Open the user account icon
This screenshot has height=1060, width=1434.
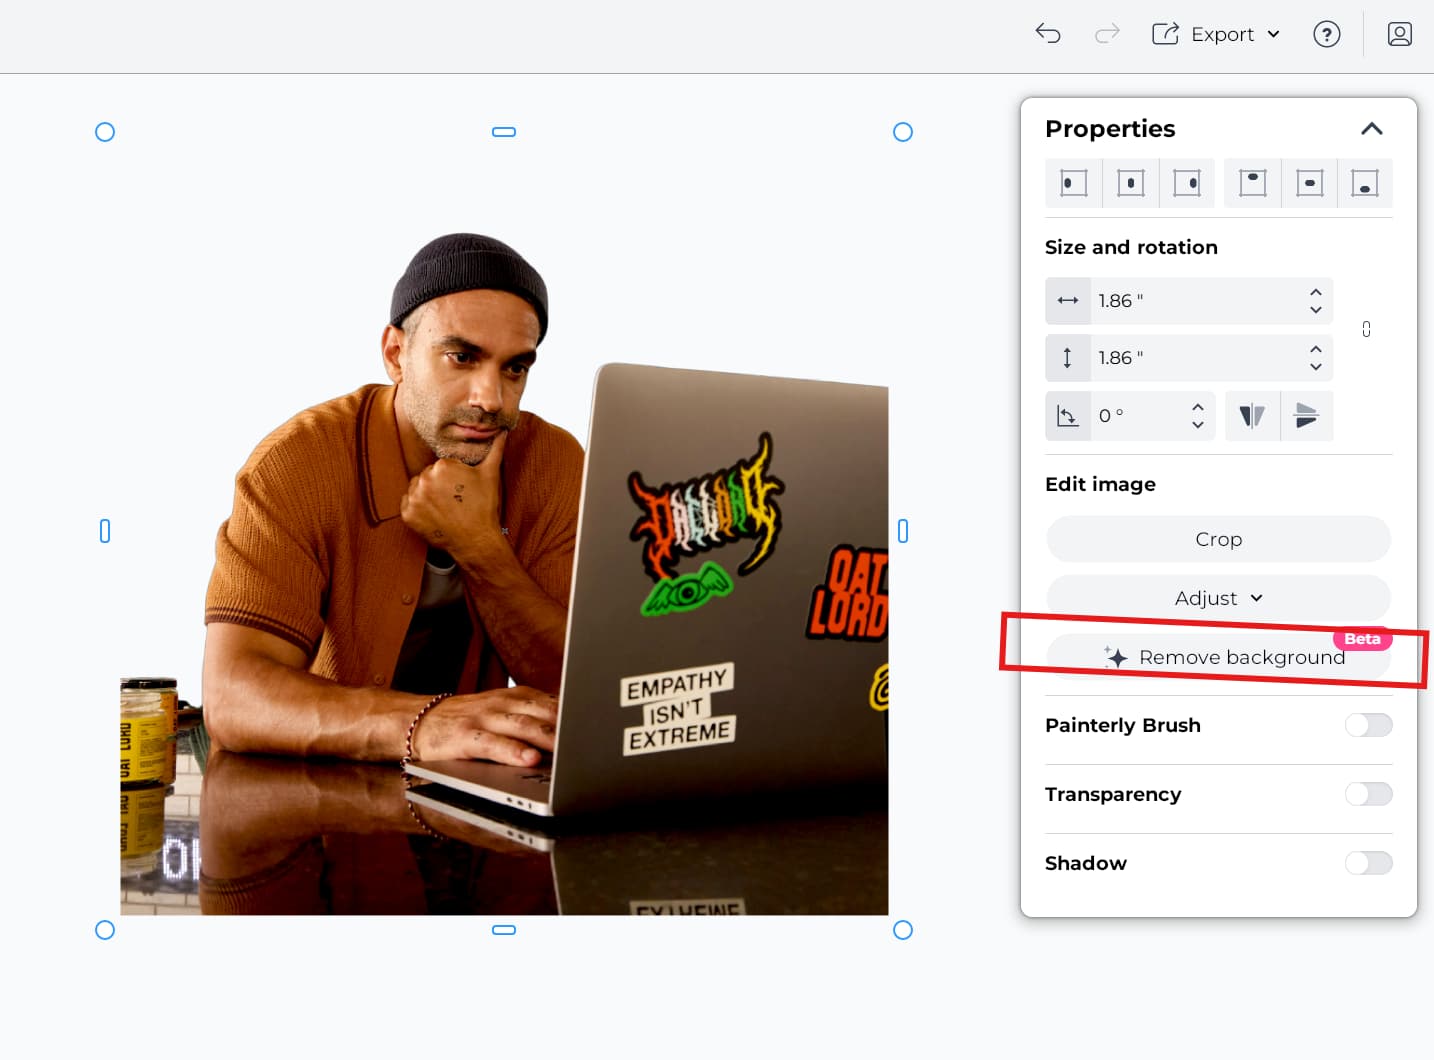(1399, 34)
